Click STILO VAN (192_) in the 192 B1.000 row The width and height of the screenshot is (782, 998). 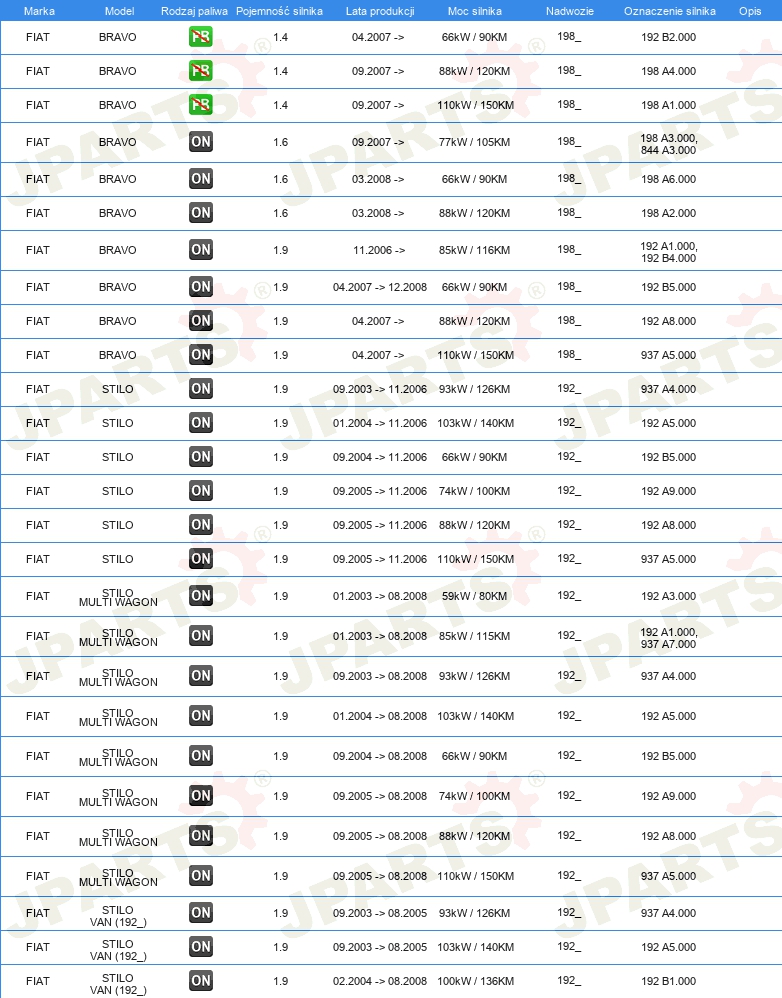(118, 984)
